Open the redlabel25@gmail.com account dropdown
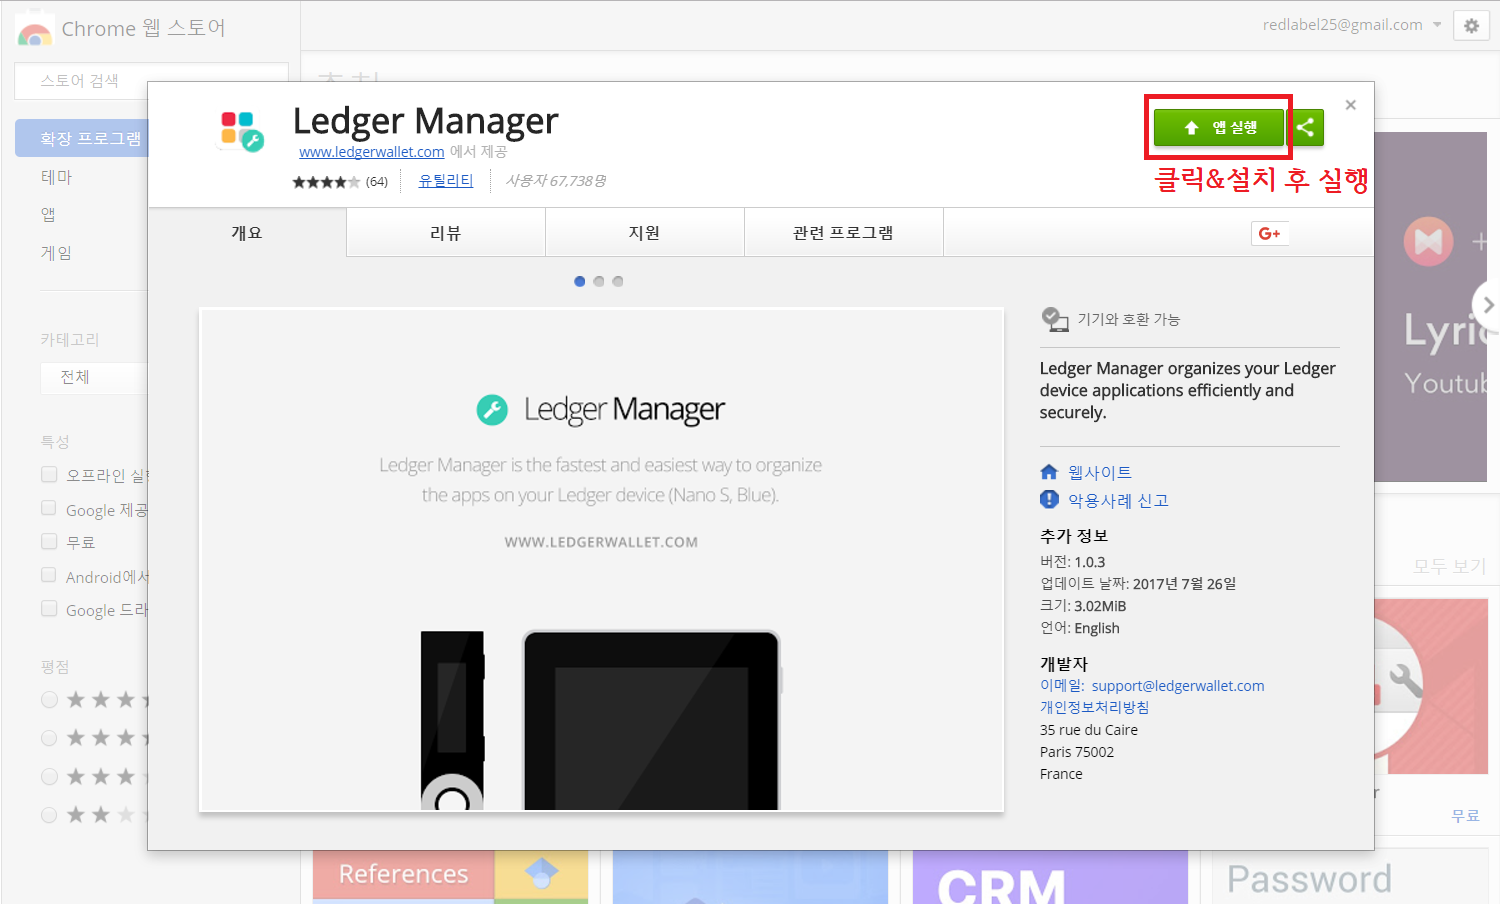1500x904 pixels. (1352, 25)
